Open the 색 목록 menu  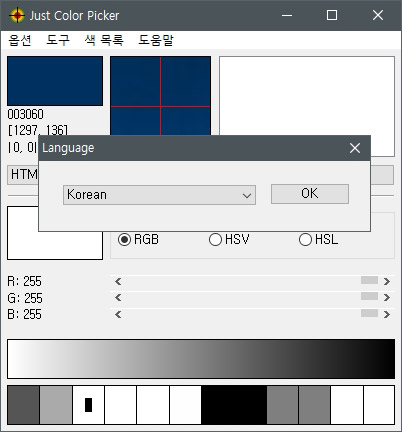pos(104,40)
